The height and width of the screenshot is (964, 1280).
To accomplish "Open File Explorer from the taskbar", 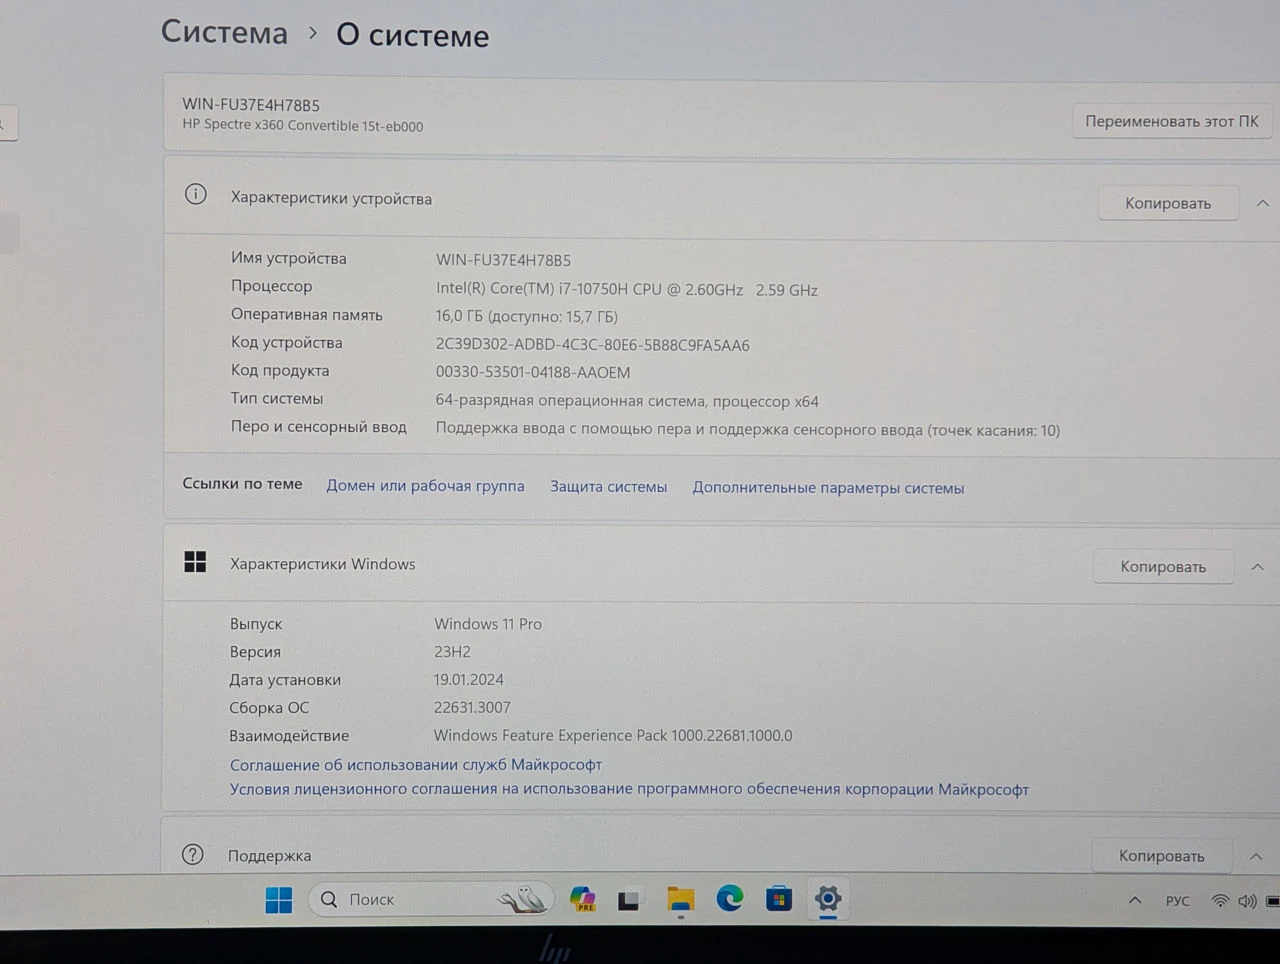I will tap(680, 900).
